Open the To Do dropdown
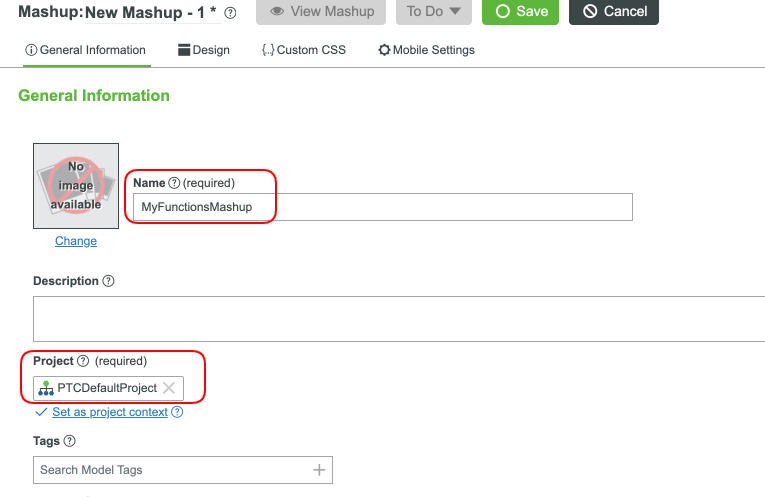This screenshot has height=497, width=765. click(x=434, y=12)
